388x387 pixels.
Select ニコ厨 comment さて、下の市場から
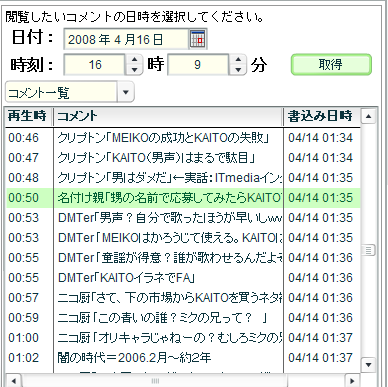(183, 298)
